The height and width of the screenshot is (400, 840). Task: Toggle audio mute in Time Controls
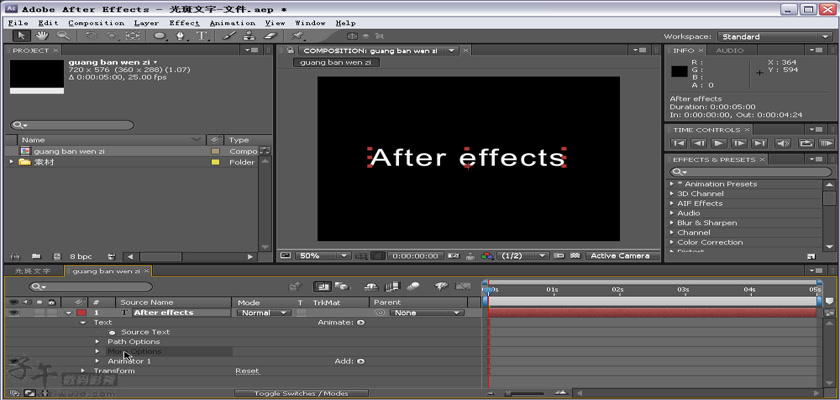click(783, 144)
